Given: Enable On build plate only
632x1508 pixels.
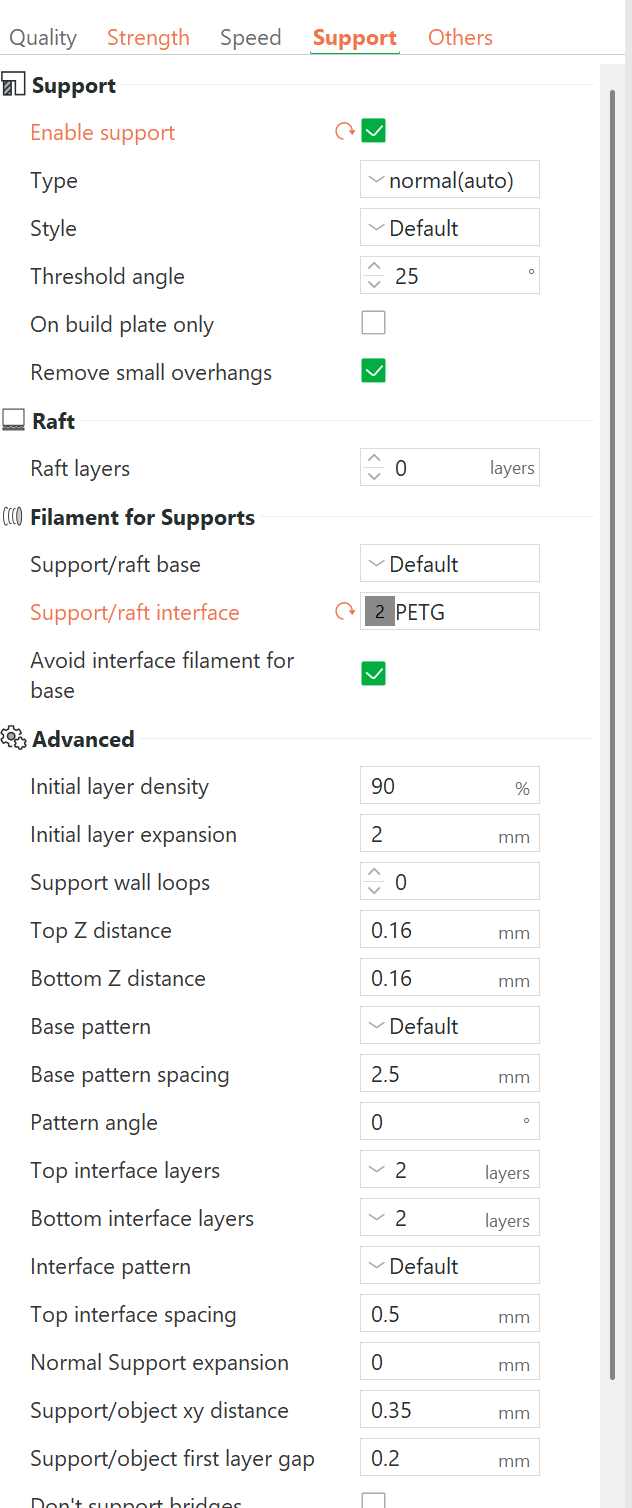Looking at the screenshot, I should pyautogui.click(x=374, y=323).
